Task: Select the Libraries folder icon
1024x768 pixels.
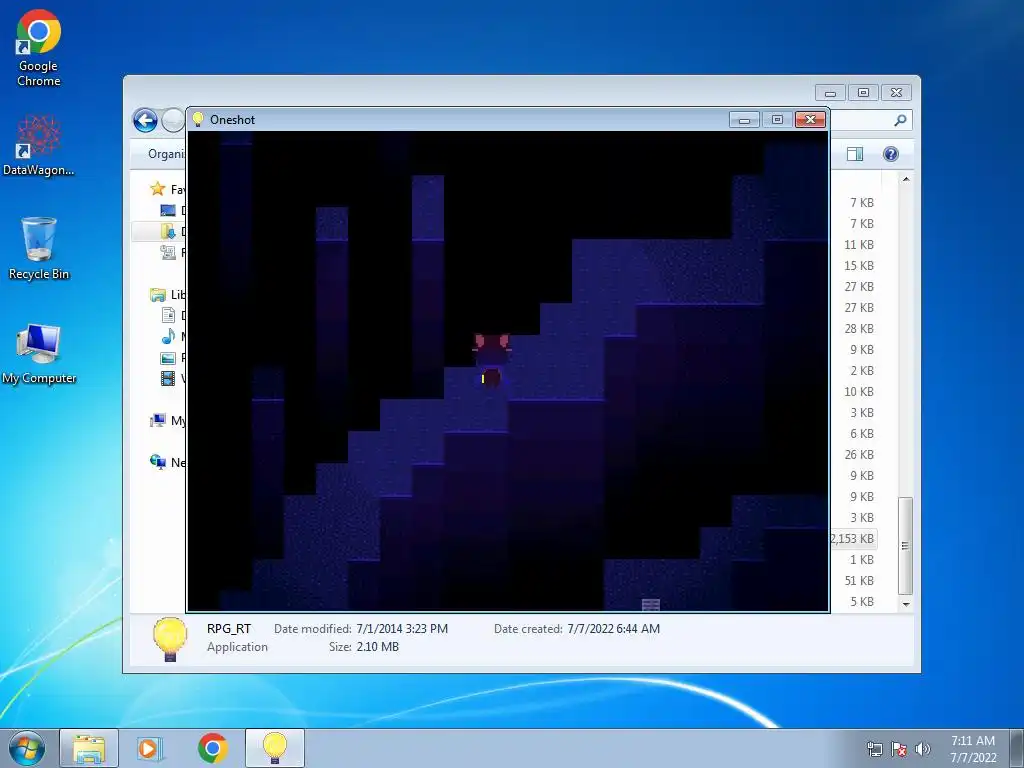Action: click(158, 295)
